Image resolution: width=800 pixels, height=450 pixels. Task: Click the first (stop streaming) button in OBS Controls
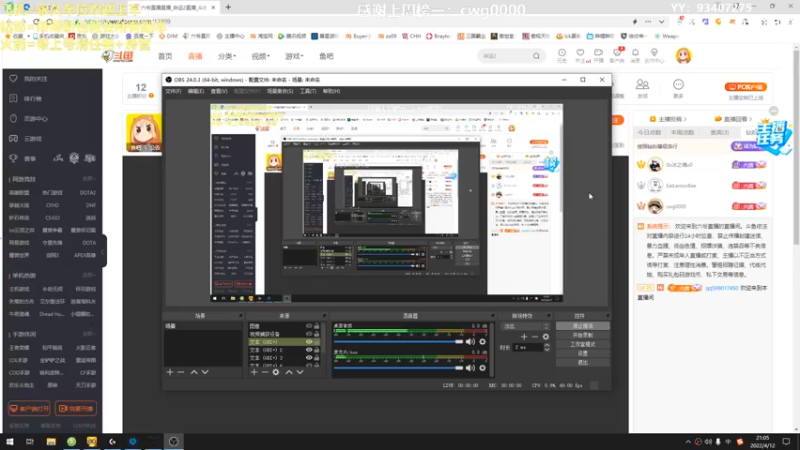583,326
